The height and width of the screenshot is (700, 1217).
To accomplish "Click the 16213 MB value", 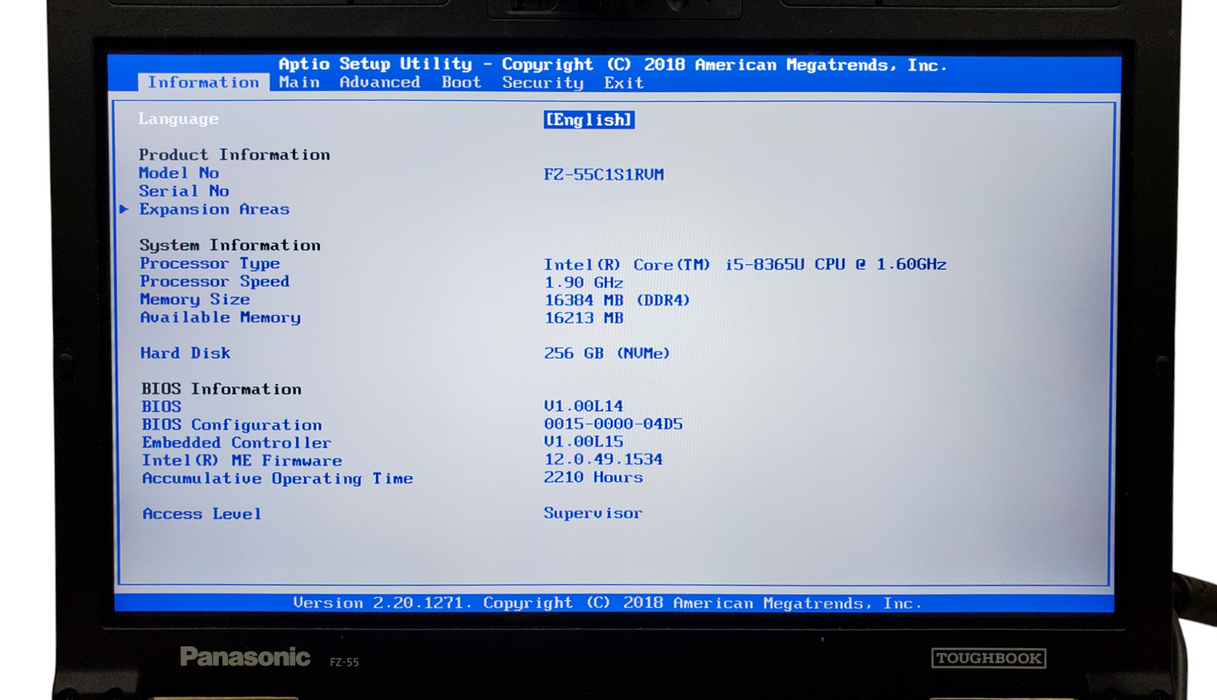I will [584, 318].
